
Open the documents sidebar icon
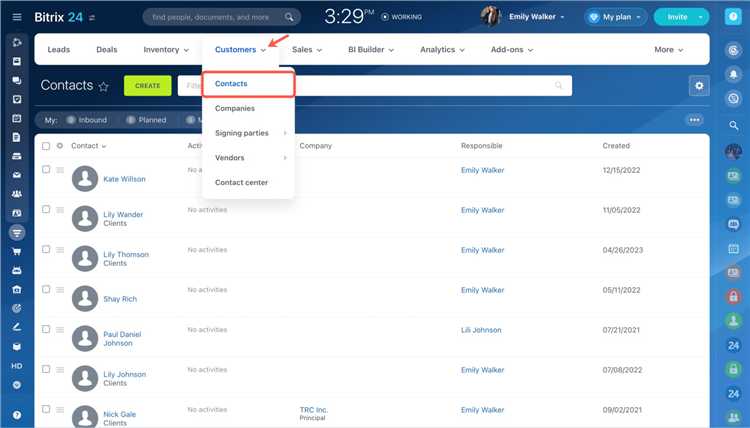click(17, 137)
